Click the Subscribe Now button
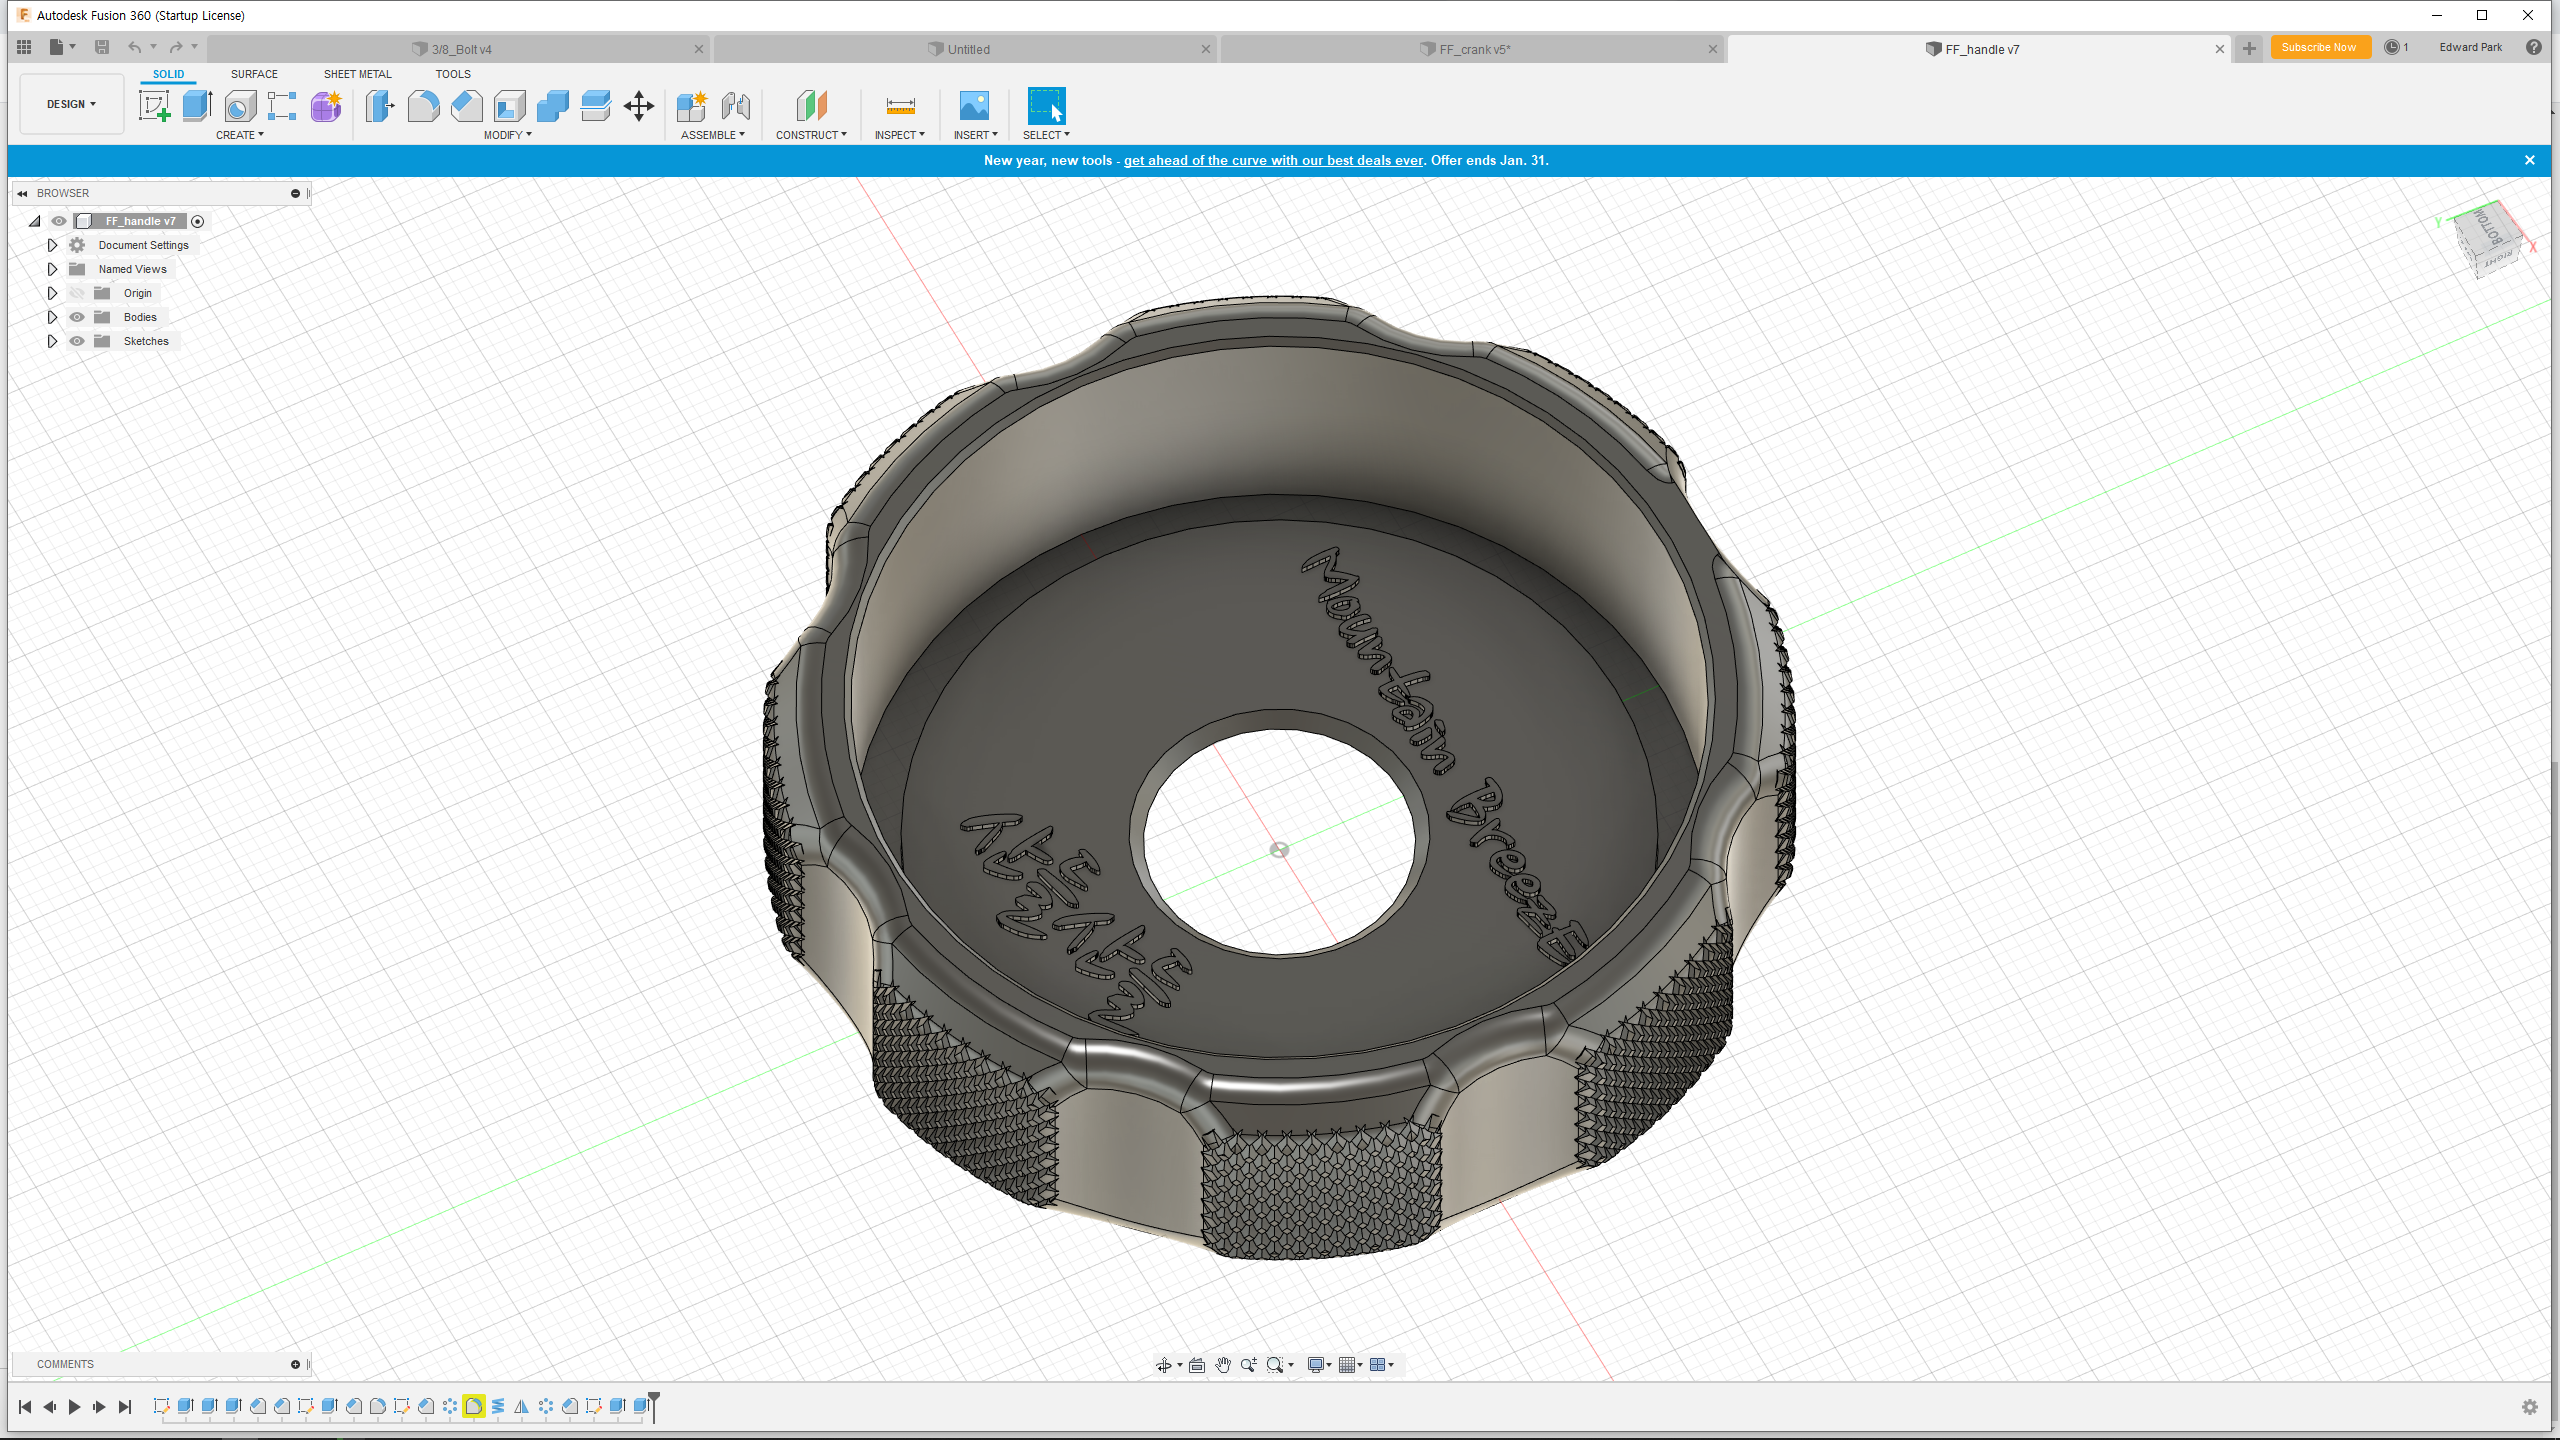 [x=2319, y=47]
